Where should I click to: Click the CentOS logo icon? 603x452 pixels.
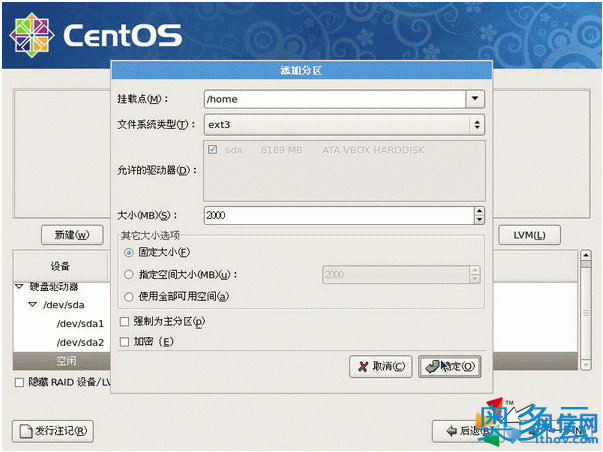point(32,35)
